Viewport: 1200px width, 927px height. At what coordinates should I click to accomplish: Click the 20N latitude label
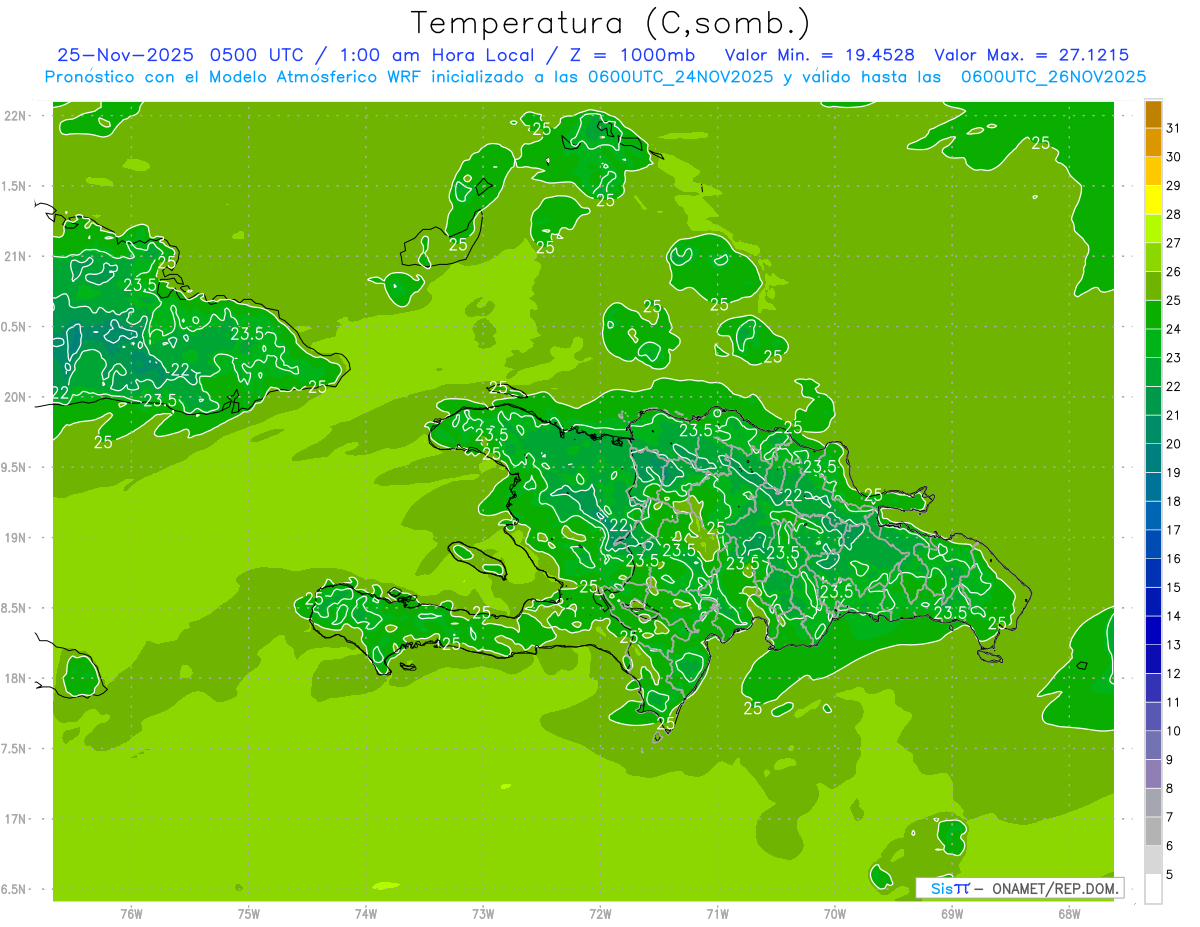tap(16, 397)
